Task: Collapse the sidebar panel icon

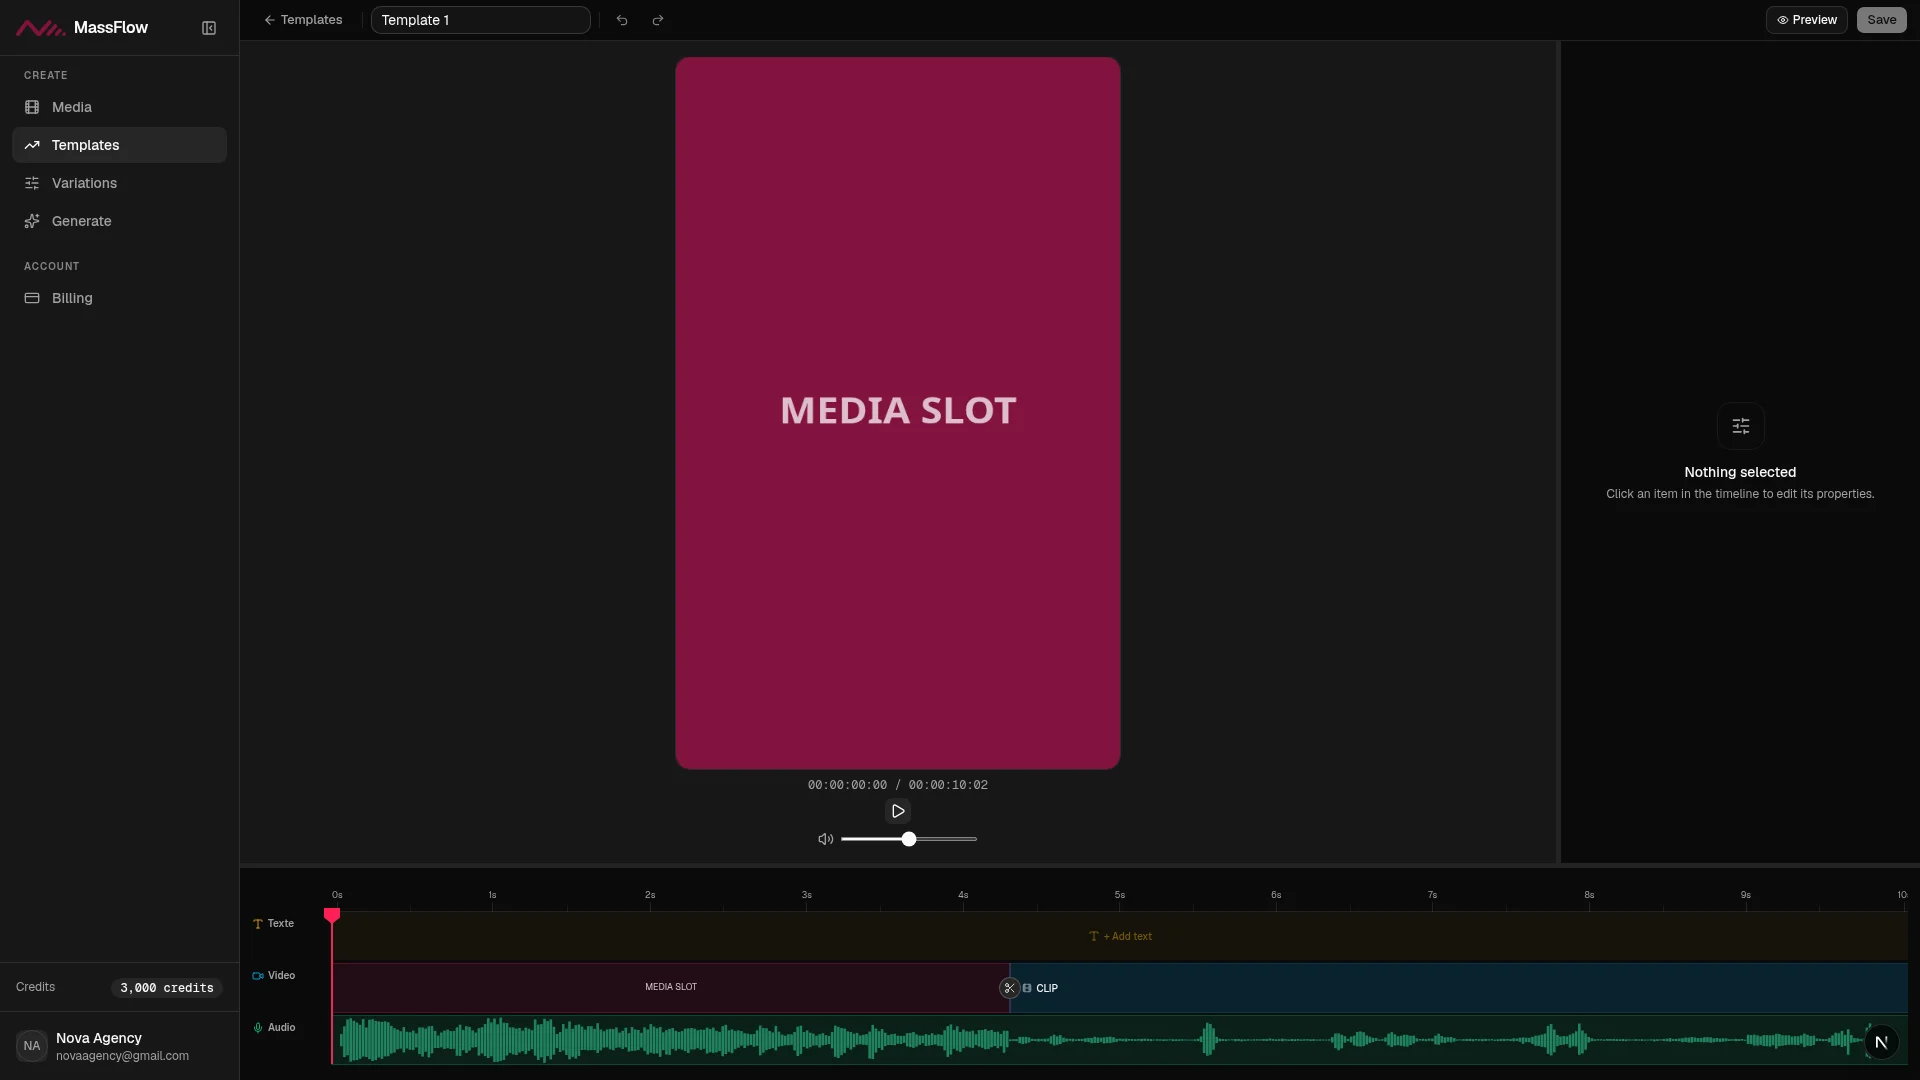Action: tap(209, 28)
